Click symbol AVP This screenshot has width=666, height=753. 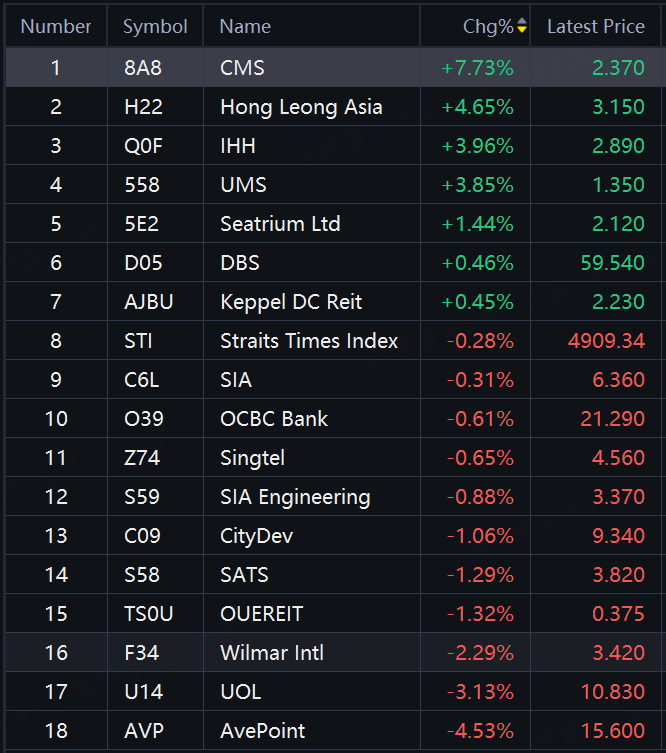[x=144, y=731]
